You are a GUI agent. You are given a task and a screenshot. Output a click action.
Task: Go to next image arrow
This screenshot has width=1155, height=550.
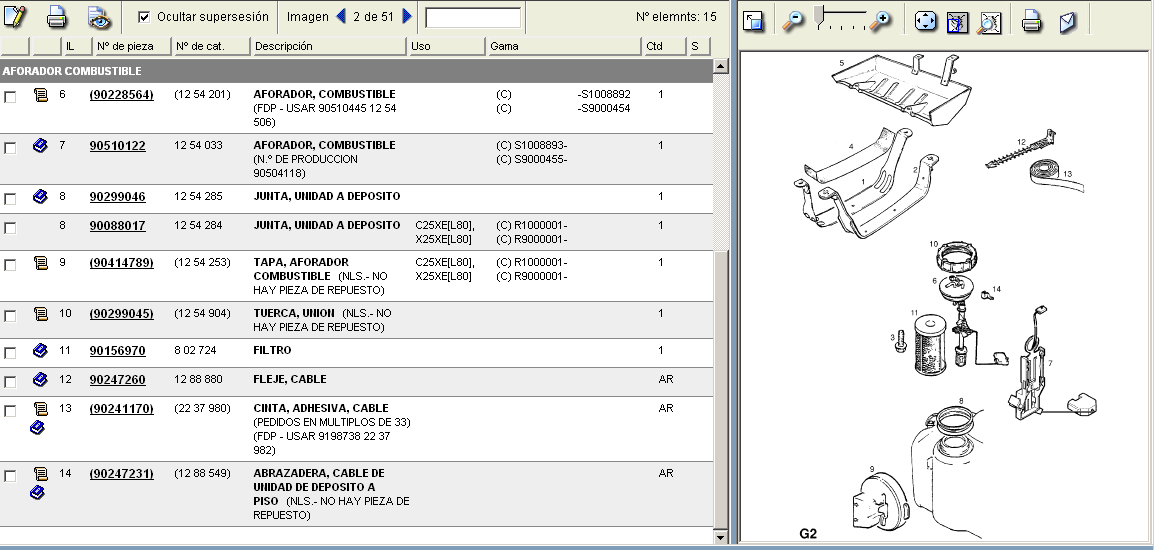pyautogui.click(x=407, y=16)
